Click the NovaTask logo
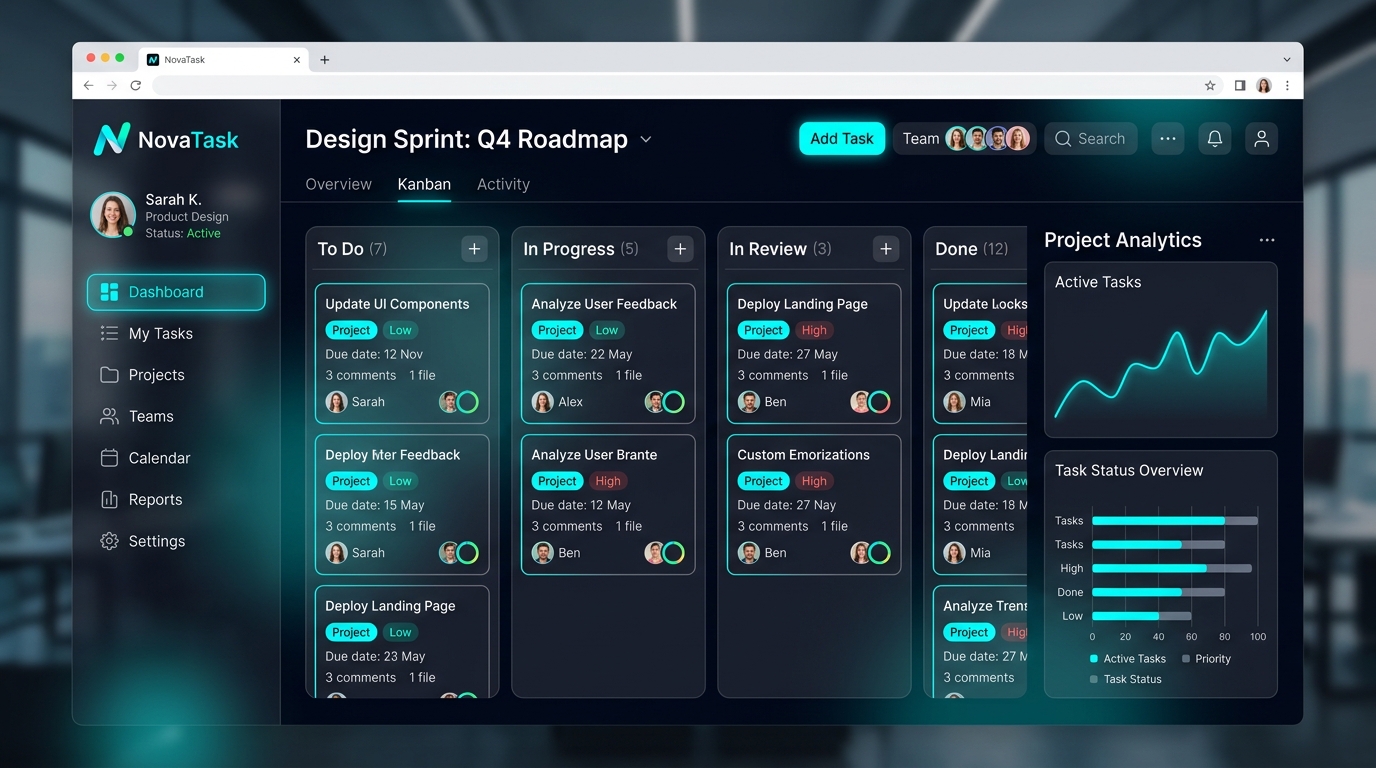This screenshot has width=1376, height=768. [166, 139]
